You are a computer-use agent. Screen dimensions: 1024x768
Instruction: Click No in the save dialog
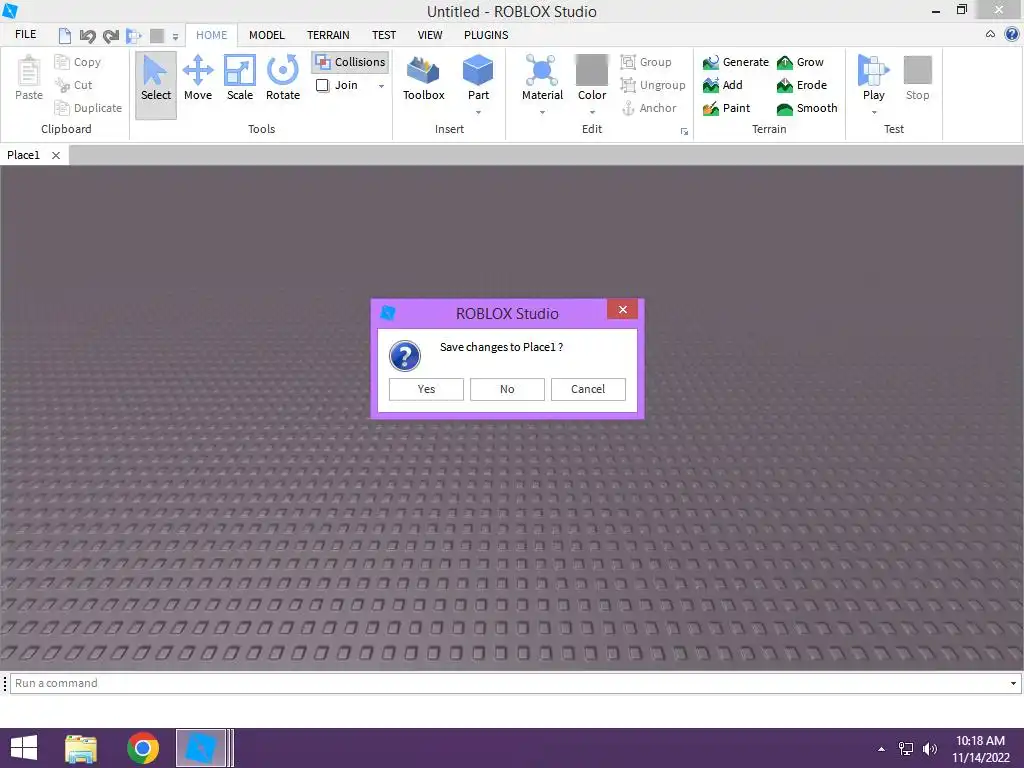point(507,389)
